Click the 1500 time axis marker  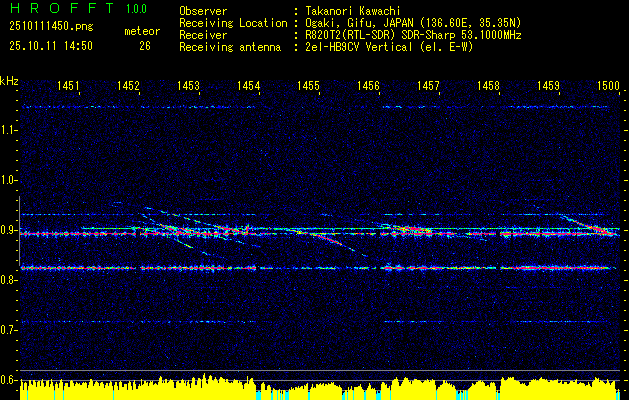click(609, 85)
